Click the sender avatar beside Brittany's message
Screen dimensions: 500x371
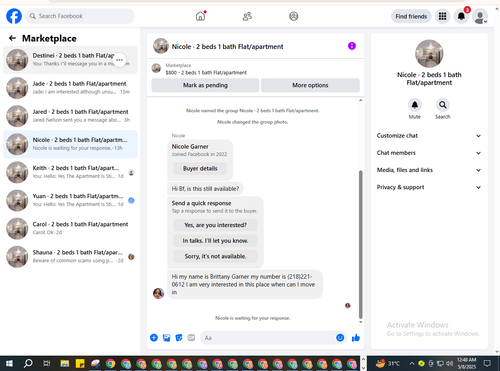[x=158, y=293]
